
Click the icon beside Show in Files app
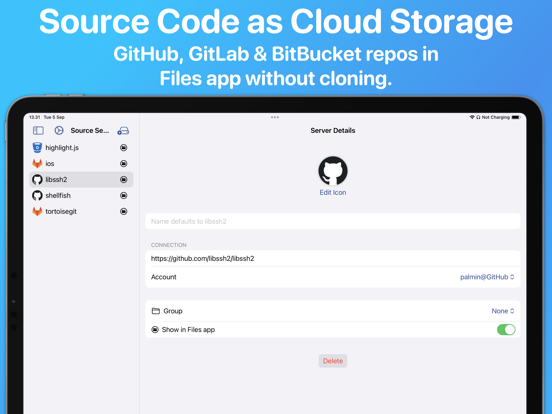click(155, 330)
